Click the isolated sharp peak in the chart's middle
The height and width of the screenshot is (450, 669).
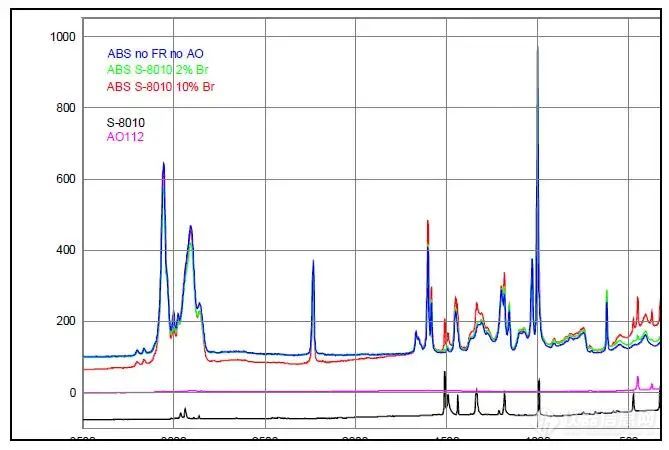(313, 261)
